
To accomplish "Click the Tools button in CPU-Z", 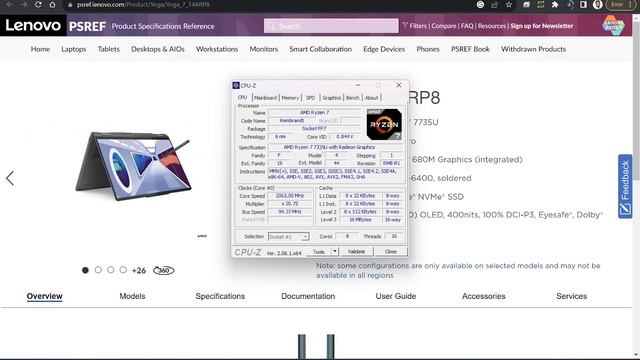I will click(319, 251).
